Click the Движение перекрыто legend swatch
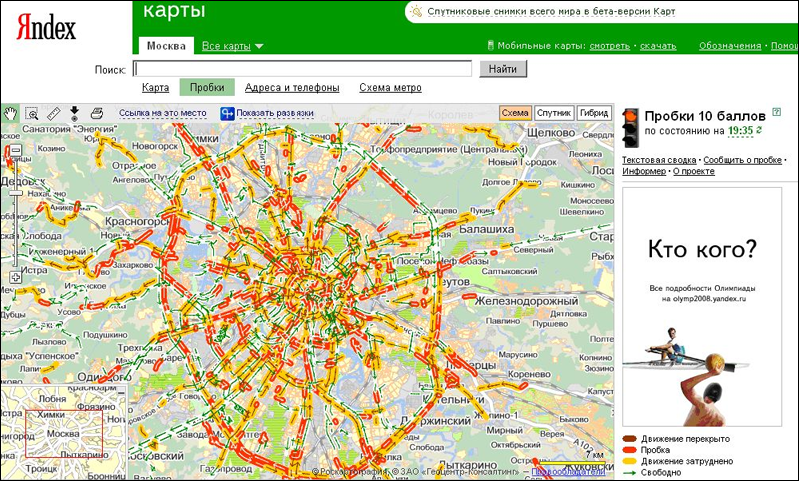This screenshot has height=481, width=799. [630, 439]
